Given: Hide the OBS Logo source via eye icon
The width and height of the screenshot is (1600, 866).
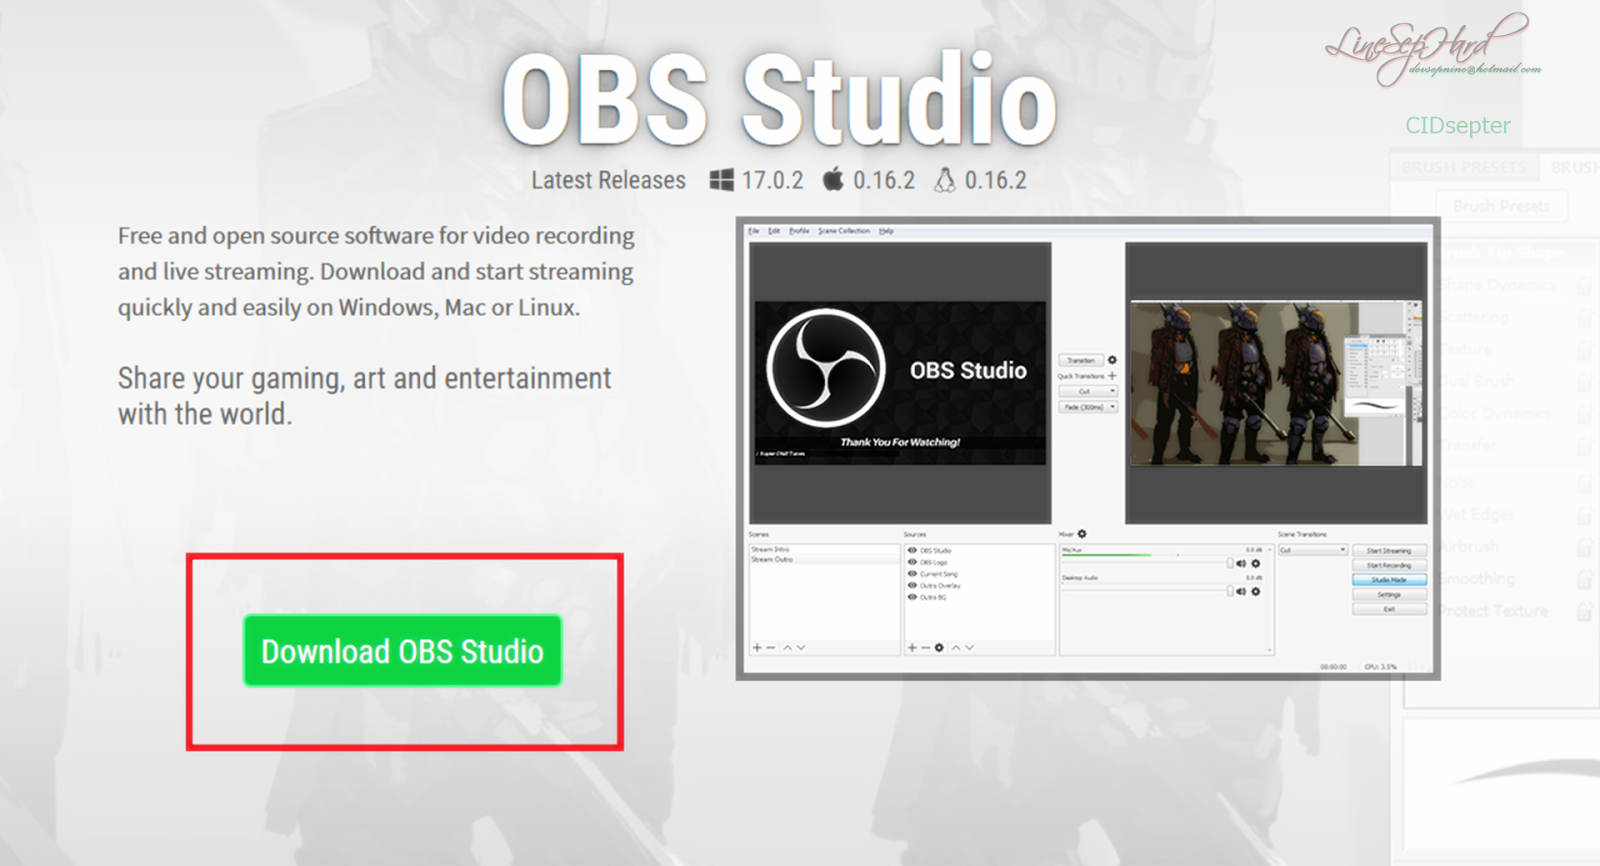Looking at the screenshot, I should 912,562.
